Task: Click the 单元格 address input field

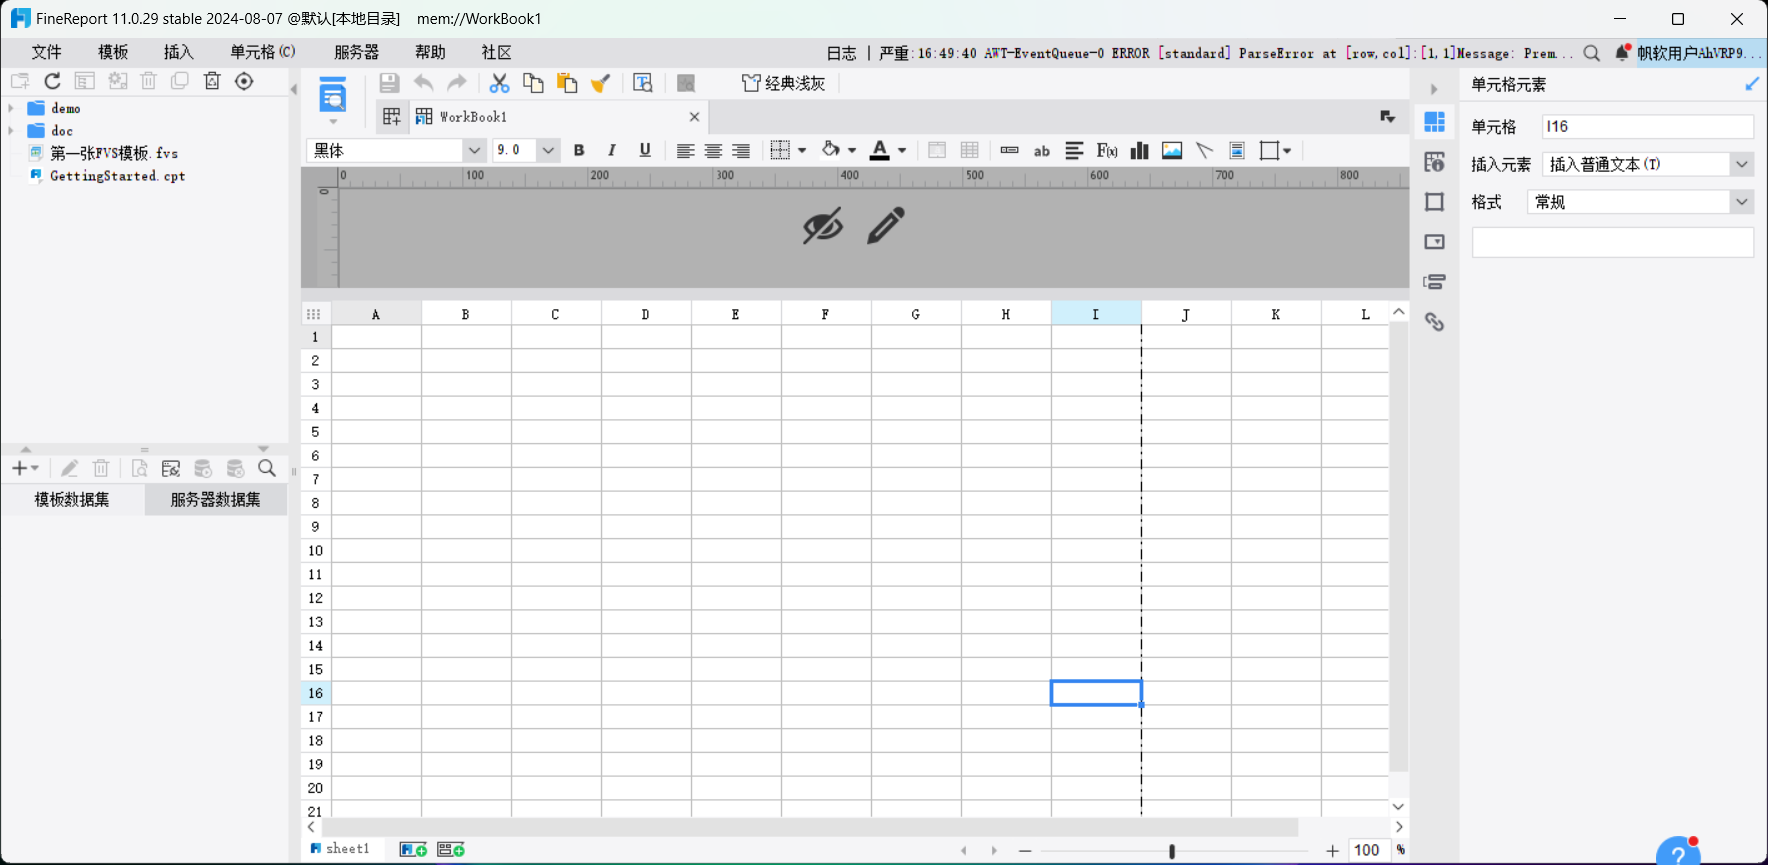Action: pos(1646,126)
